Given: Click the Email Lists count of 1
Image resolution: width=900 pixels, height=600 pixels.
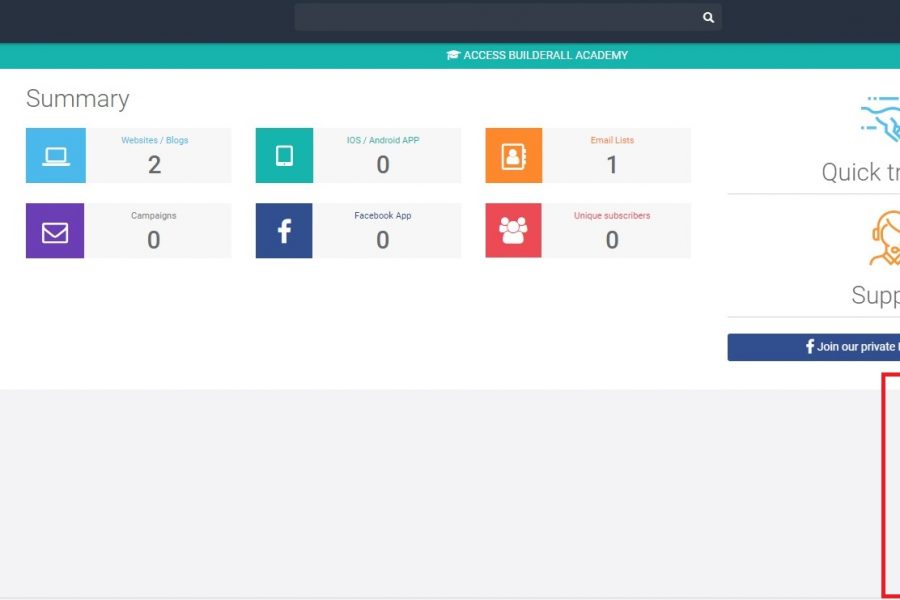Looking at the screenshot, I should point(612,165).
